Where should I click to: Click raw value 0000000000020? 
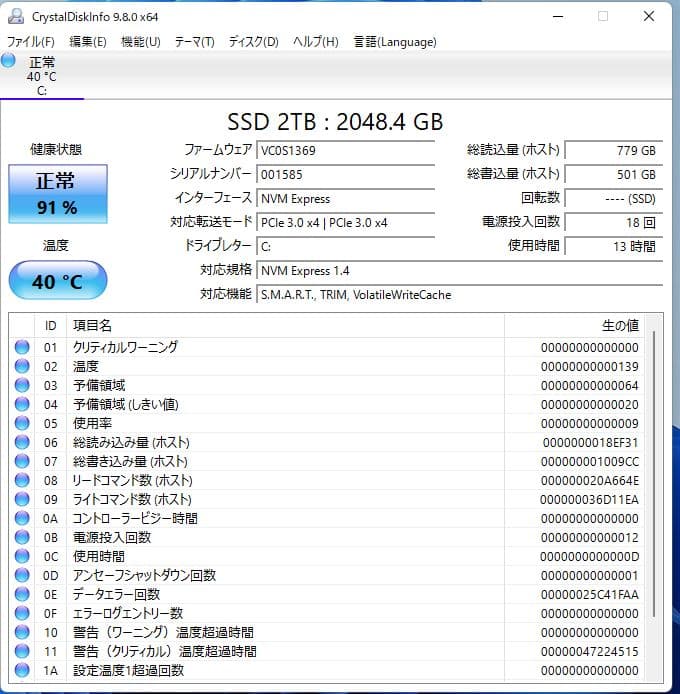click(590, 405)
